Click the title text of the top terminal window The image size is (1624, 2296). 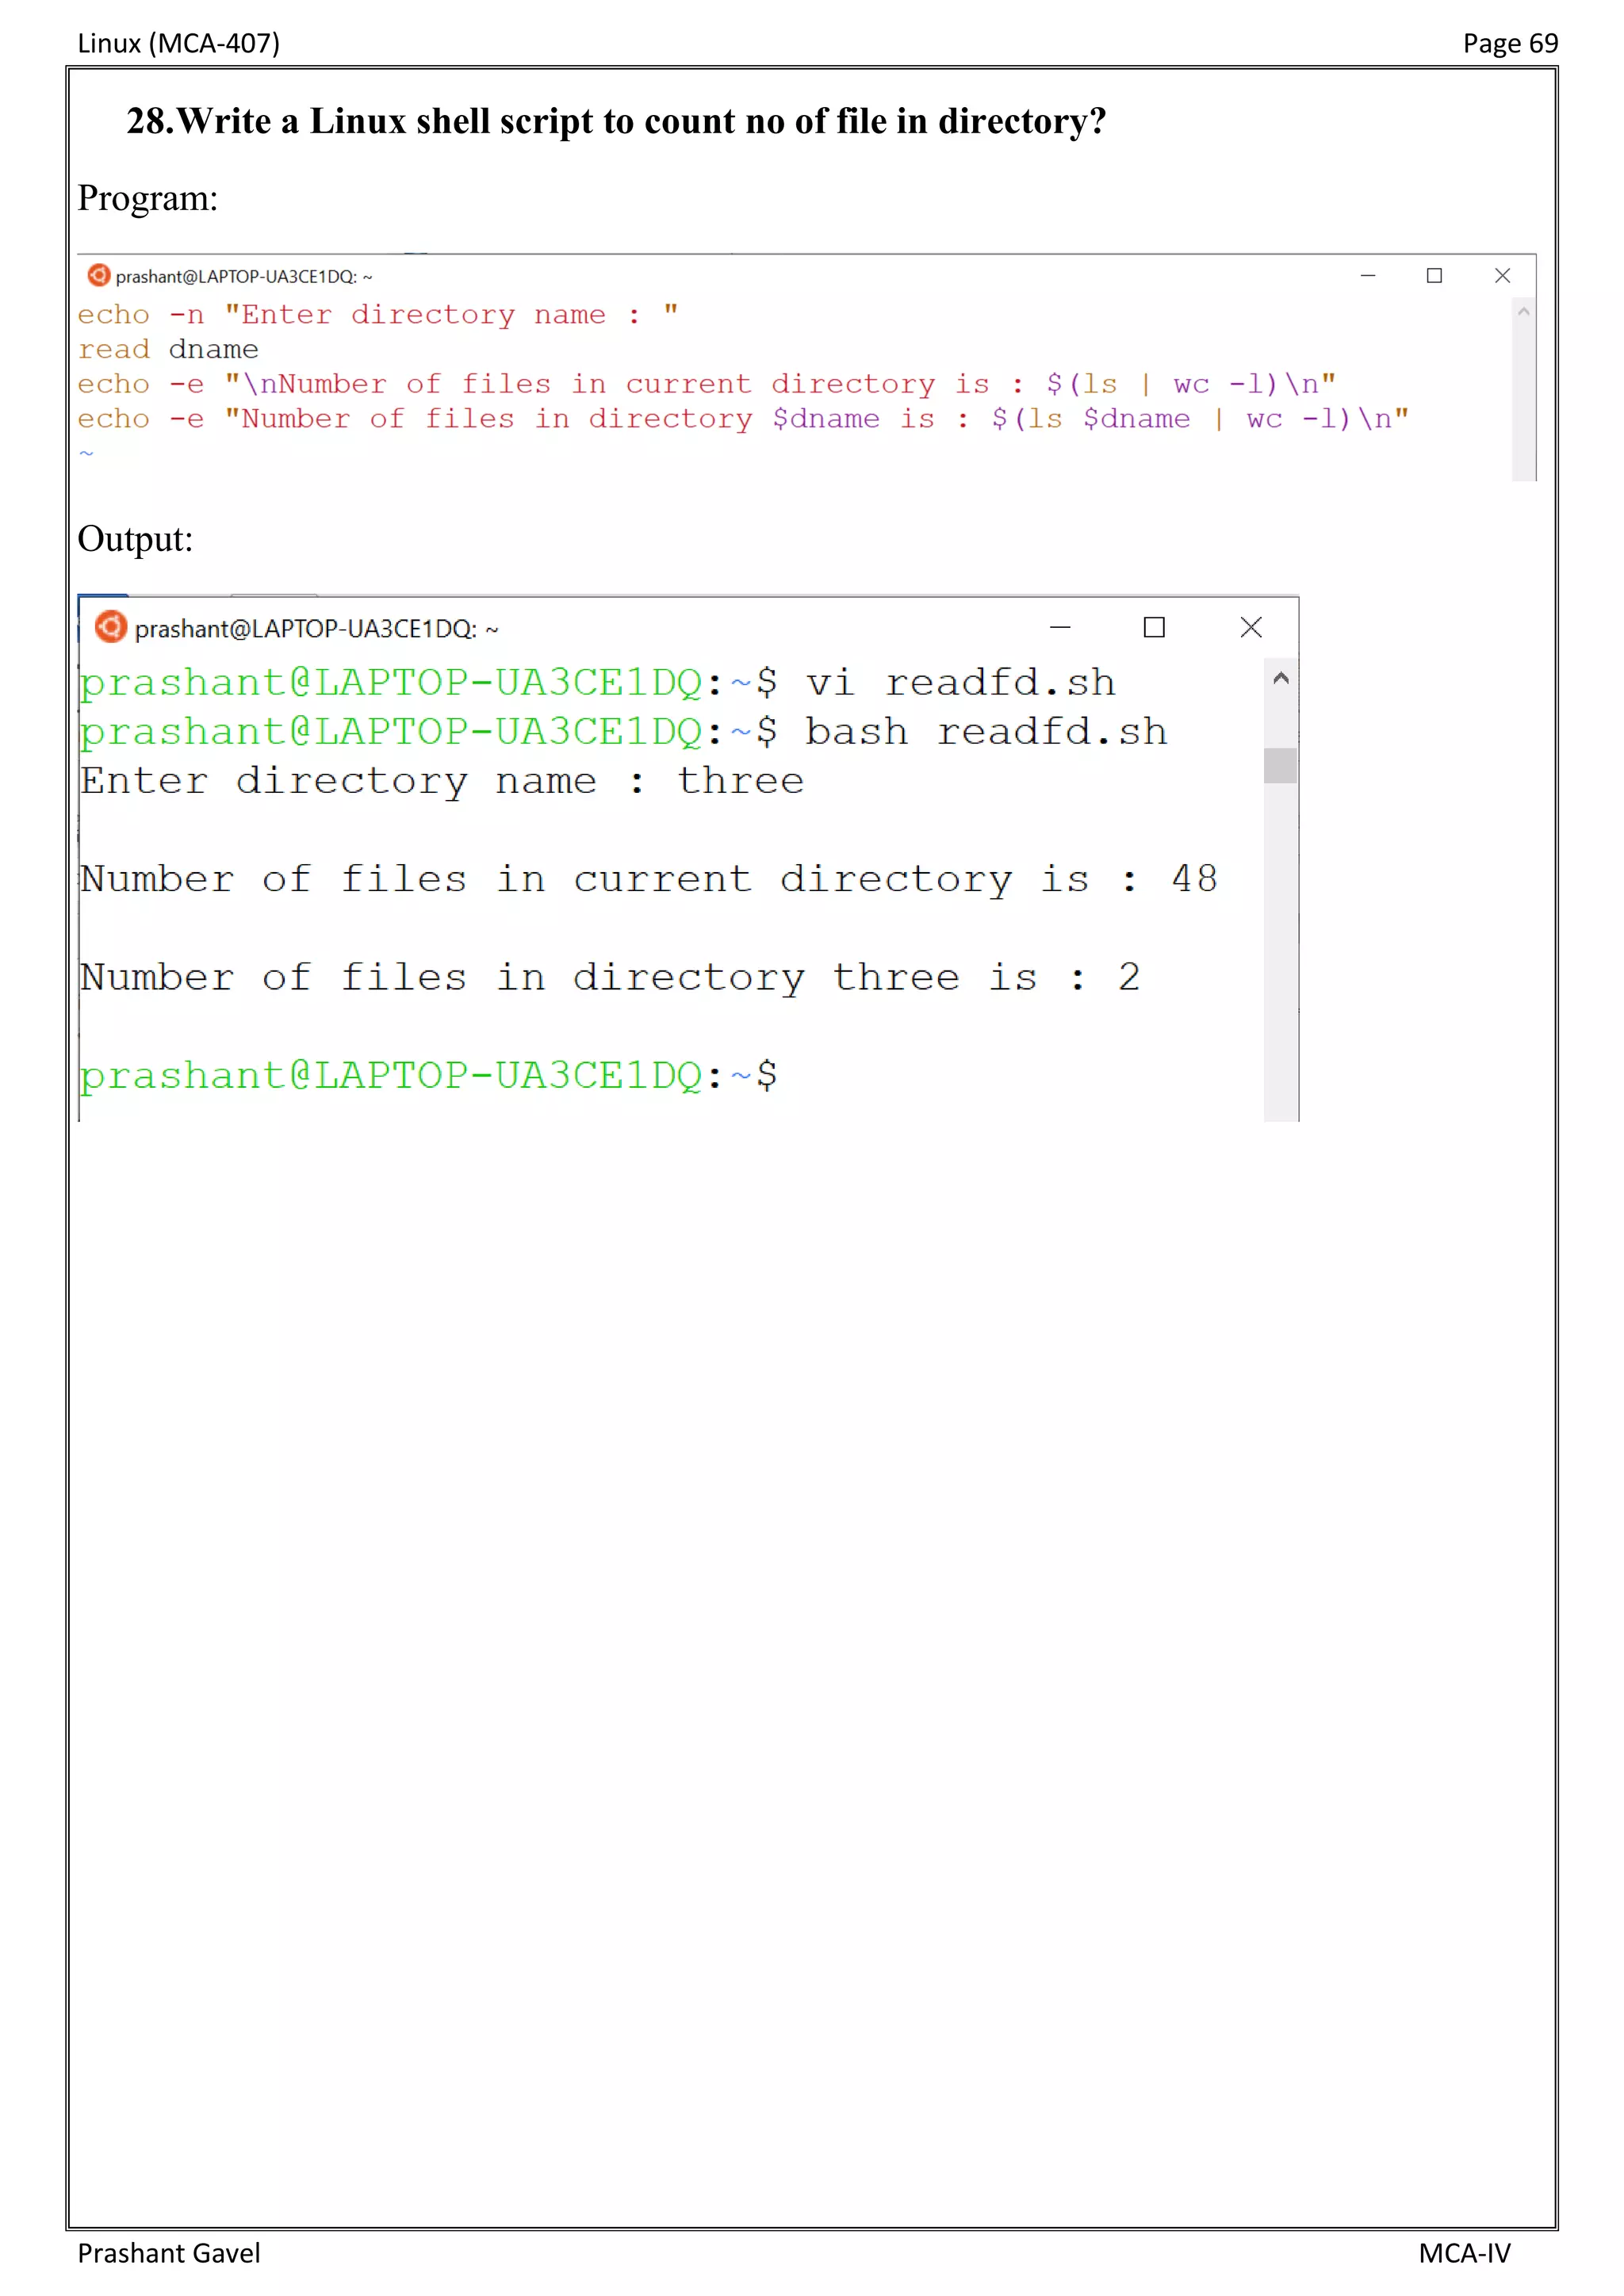243,276
